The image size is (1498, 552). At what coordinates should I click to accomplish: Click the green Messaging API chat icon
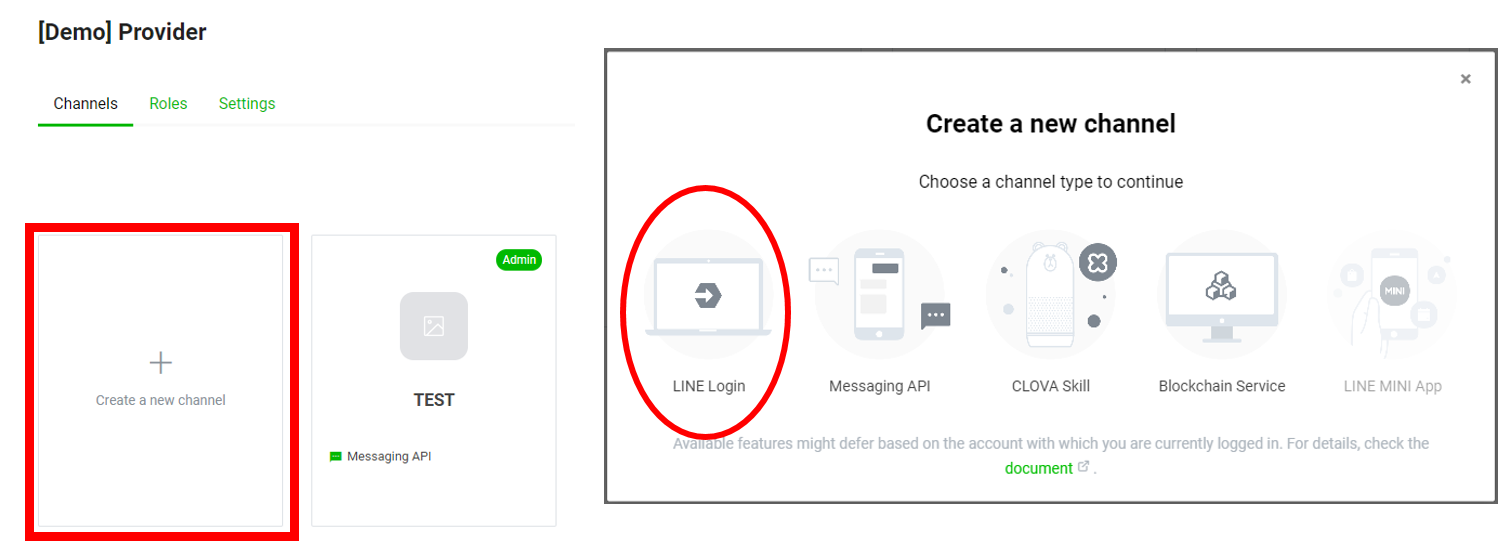[336, 457]
